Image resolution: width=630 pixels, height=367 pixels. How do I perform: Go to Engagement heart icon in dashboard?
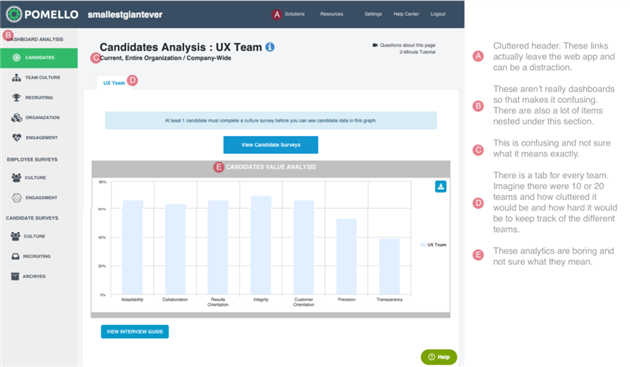[16, 137]
